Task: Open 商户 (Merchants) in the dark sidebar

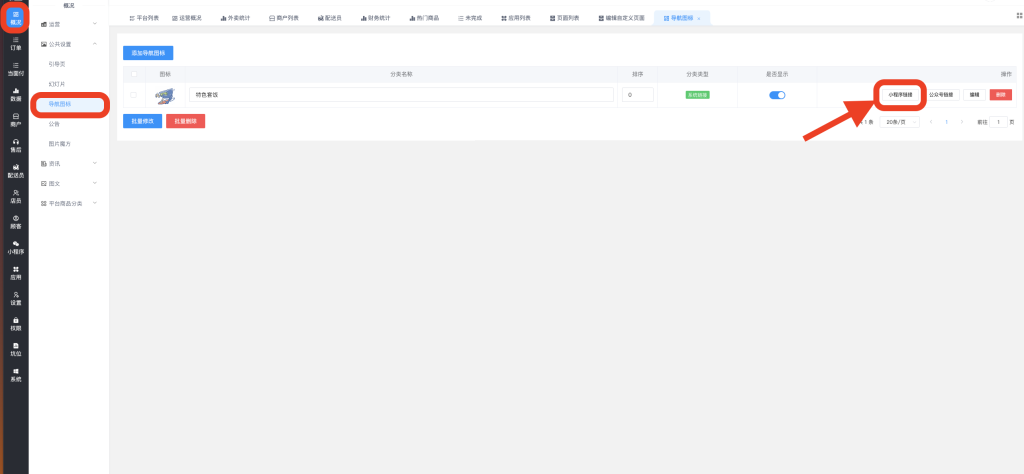Action: coord(15,120)
